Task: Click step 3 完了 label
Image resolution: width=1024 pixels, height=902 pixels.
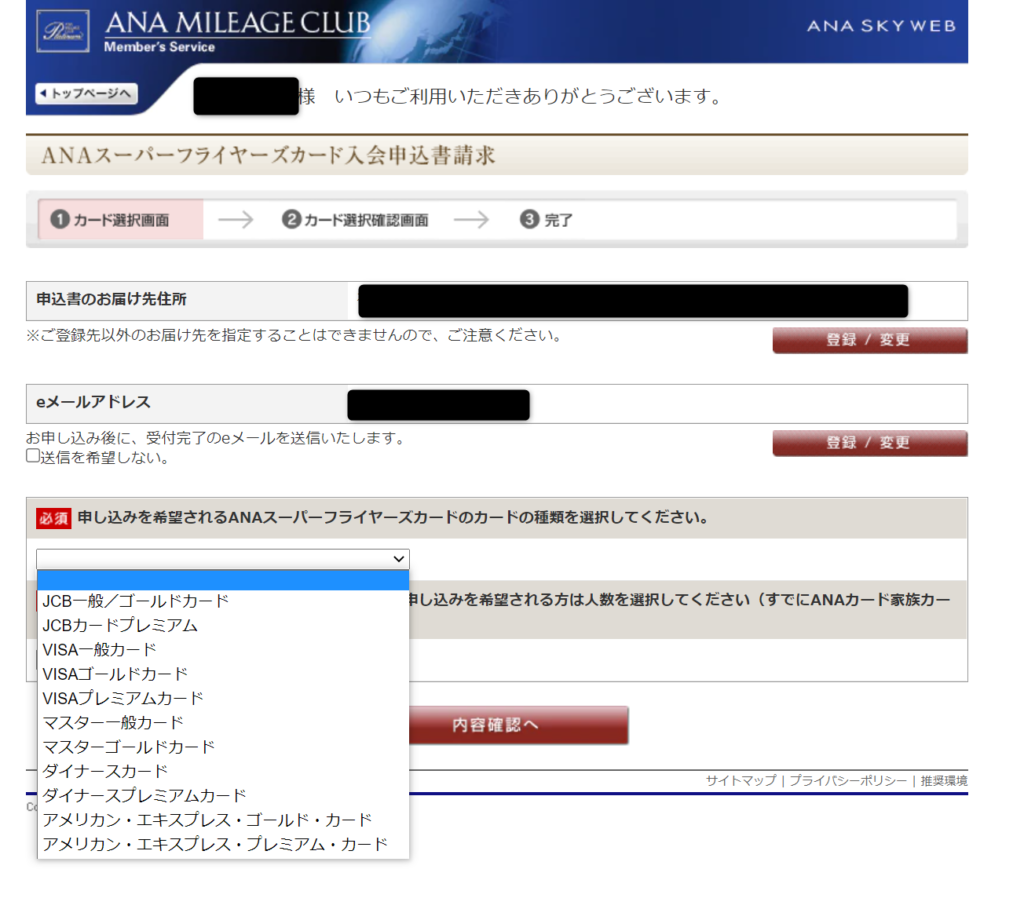Action: point(547,219)
